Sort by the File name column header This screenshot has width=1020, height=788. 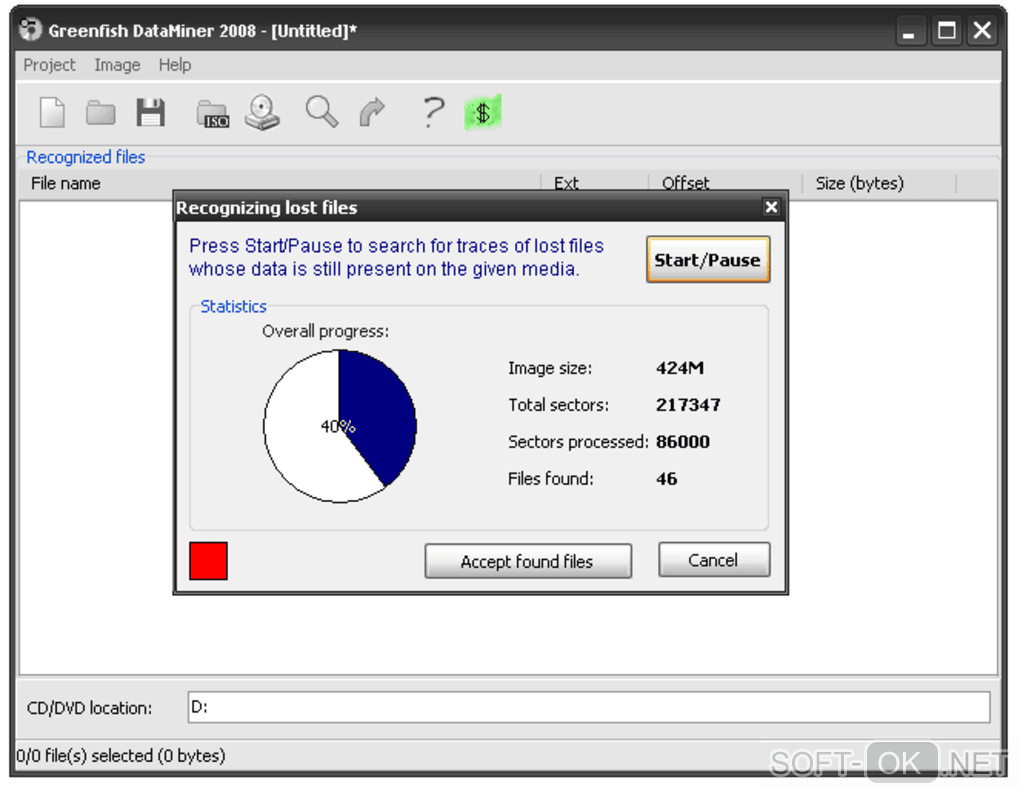tap(280, 183)
